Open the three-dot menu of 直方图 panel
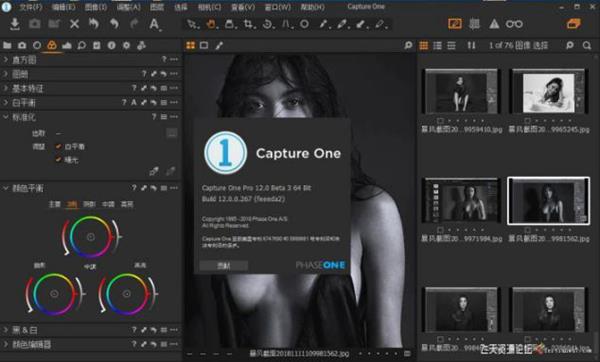 click(x=174, y=59)
